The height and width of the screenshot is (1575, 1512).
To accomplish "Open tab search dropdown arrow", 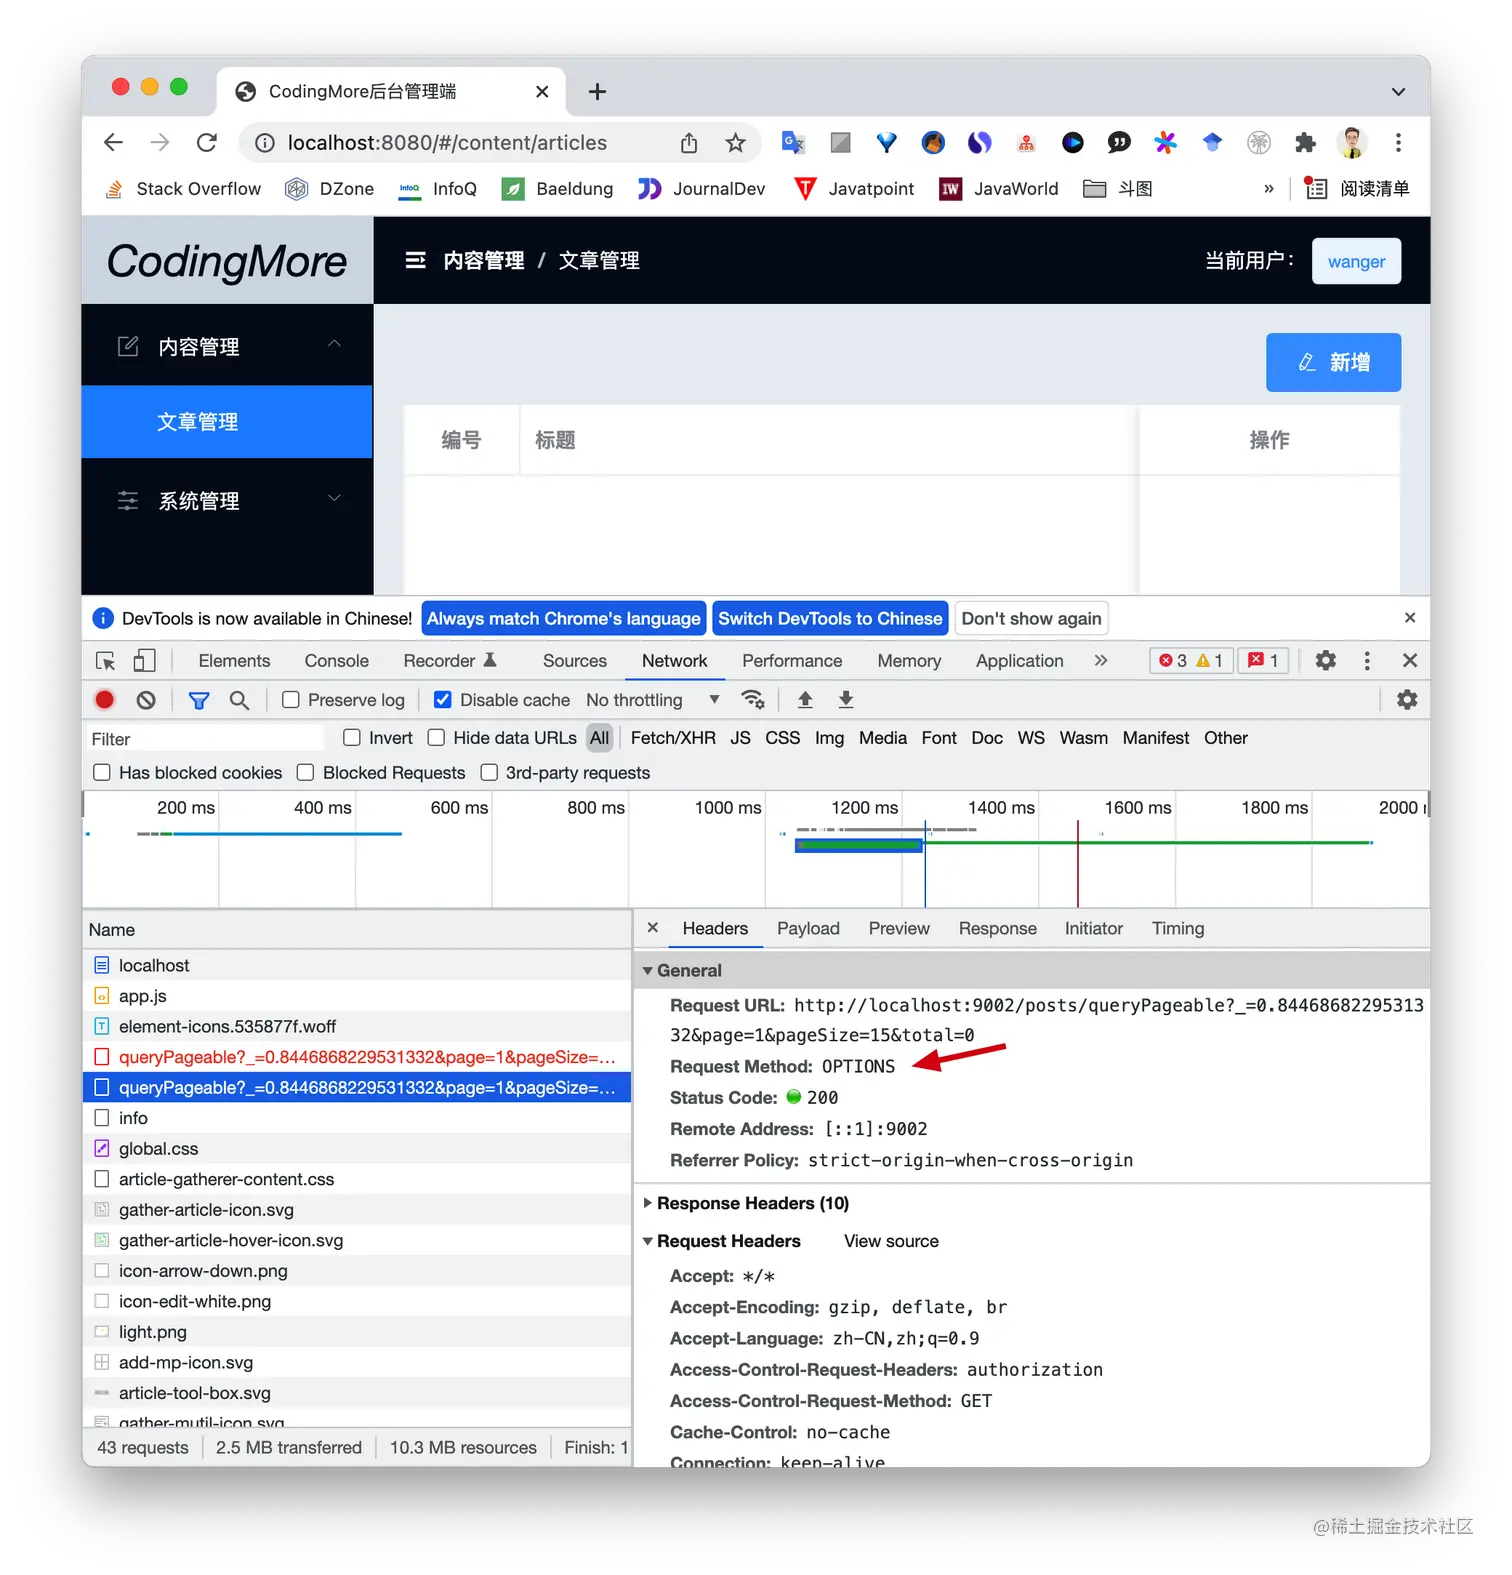I will click(1398, 92).
